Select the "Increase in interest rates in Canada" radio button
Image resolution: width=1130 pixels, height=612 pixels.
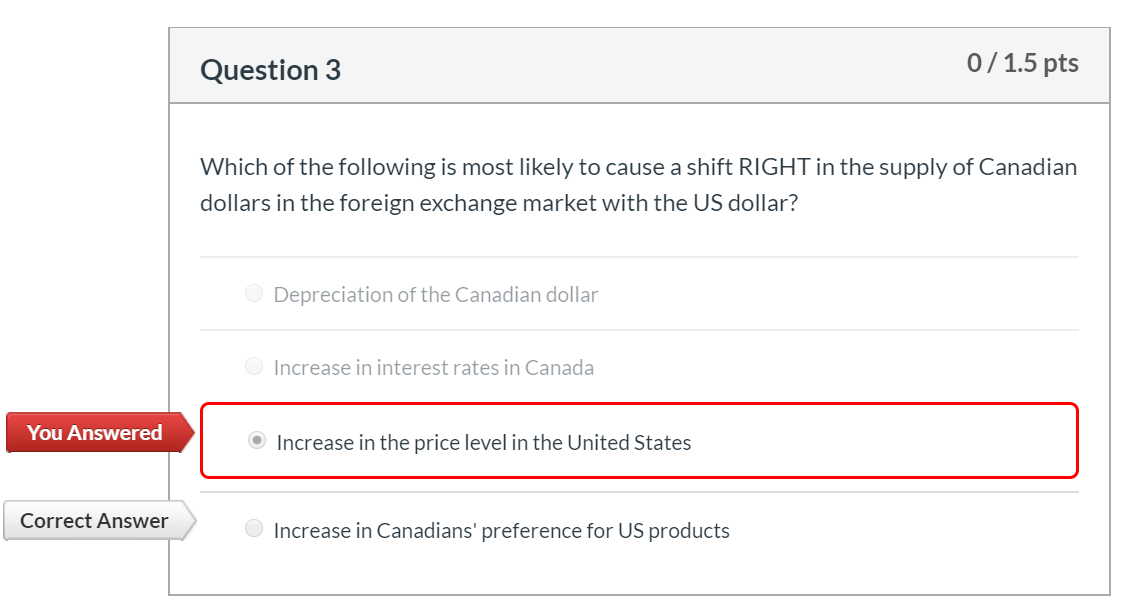point(254,366)
